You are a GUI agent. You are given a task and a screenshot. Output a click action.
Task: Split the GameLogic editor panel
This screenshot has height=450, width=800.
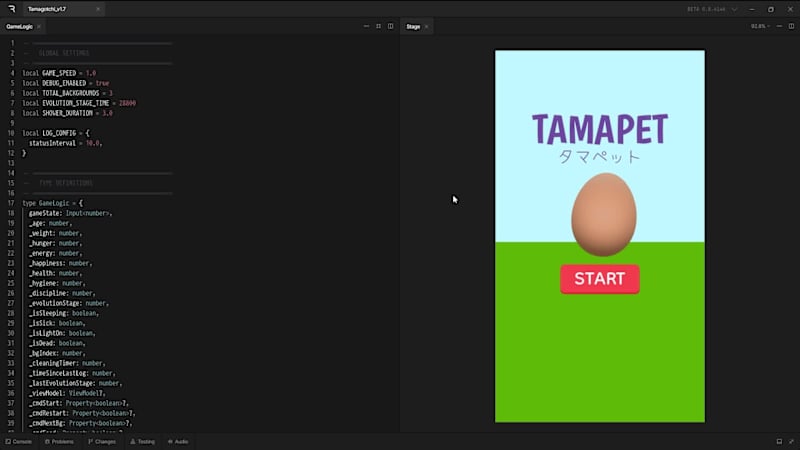(391, 26)
